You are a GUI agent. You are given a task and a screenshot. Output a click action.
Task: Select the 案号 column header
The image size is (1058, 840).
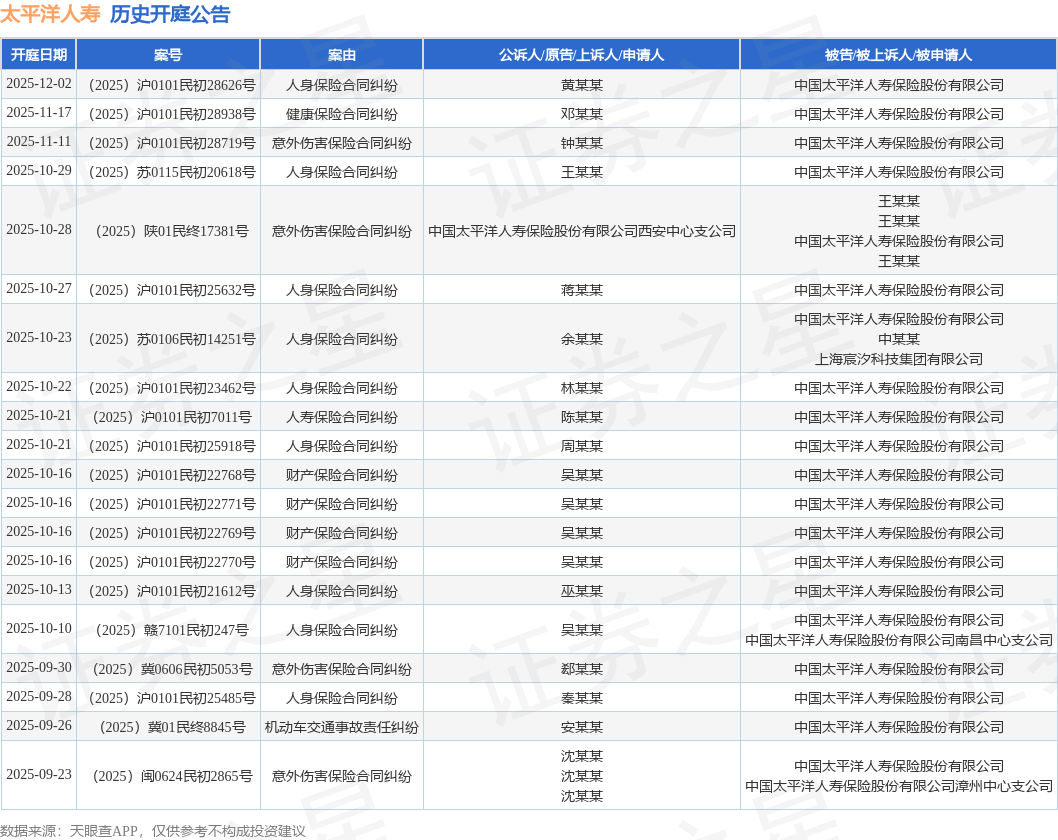tap(168, 55)
